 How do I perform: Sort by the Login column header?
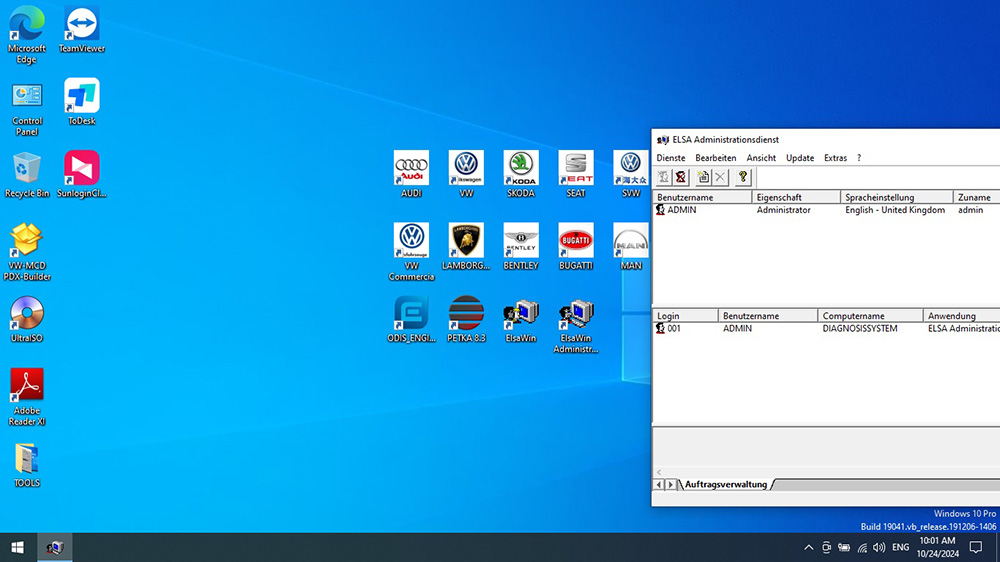tap(686, 316)
